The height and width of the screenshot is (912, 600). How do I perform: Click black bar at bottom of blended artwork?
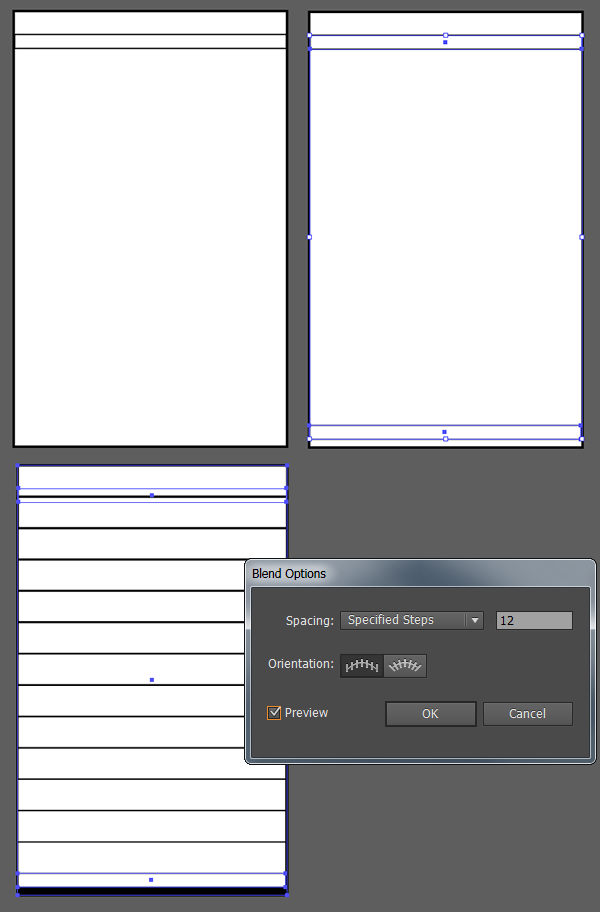[151, 890]
